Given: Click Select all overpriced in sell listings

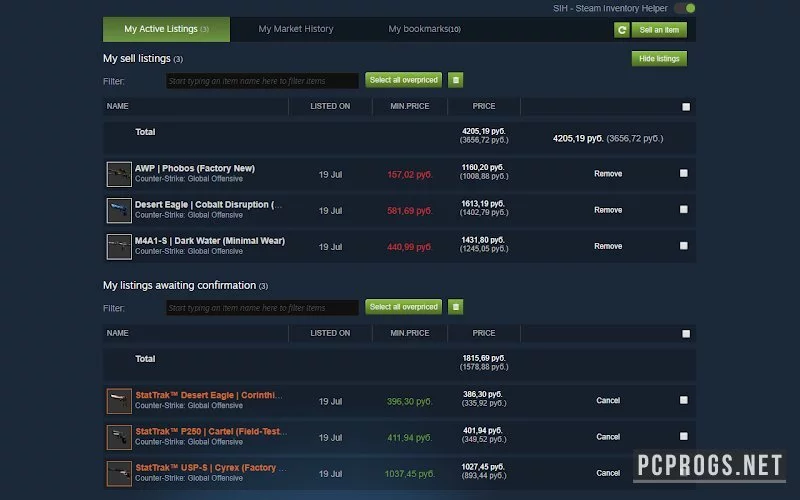Looking at the screenshot, I should click(x=404, y=80).
